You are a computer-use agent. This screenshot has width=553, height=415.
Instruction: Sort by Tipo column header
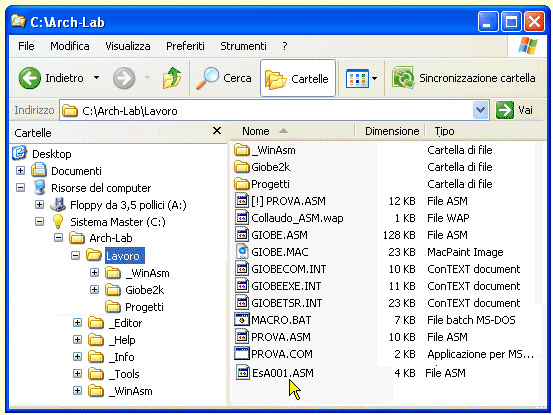coord(444,131)
